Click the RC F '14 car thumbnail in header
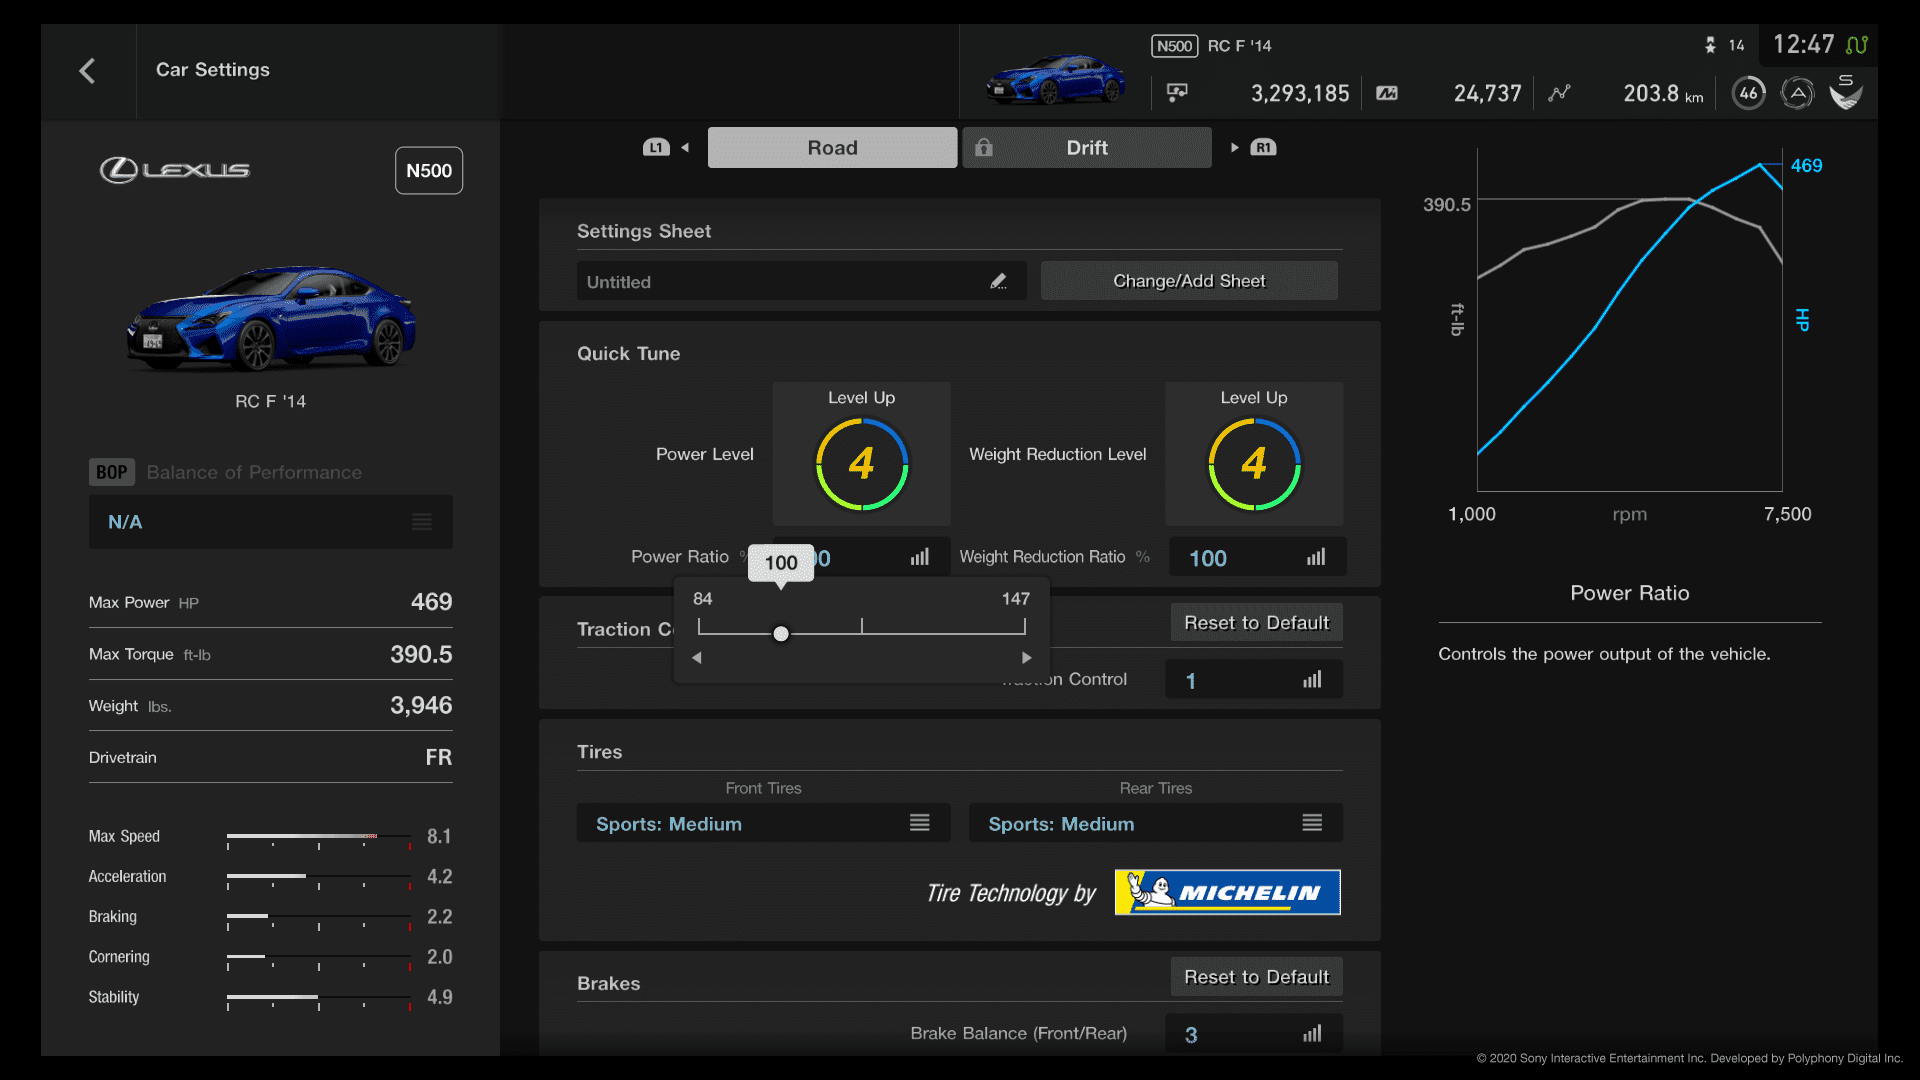The image size is (1920, 1080). [x=1056, y=78]
